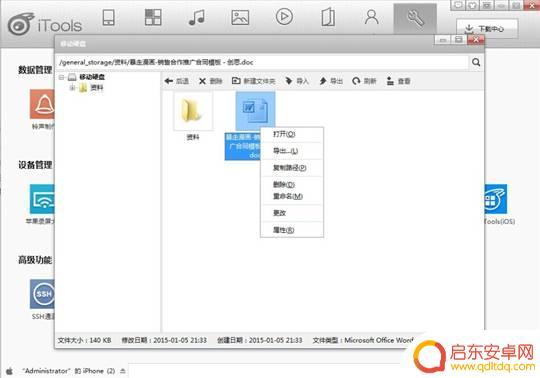The height and width of the screenshot is (378, 540).
Task: Click the 高级功能 section heading
Action: pos(35,260)
